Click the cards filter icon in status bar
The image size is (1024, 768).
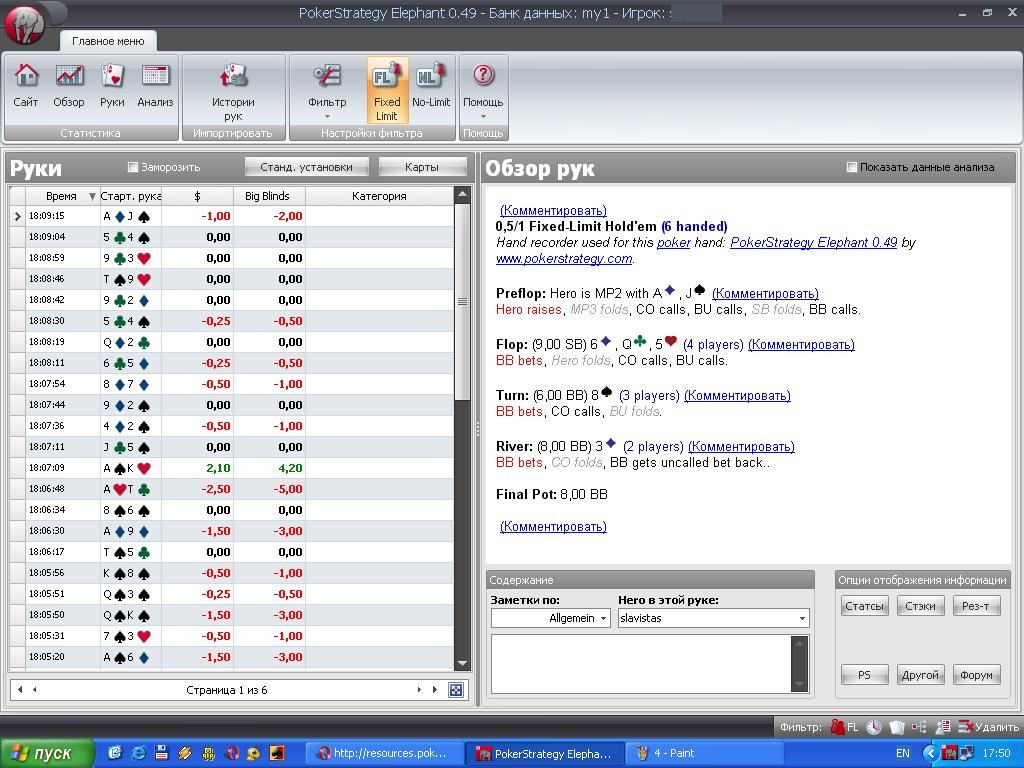897,727
